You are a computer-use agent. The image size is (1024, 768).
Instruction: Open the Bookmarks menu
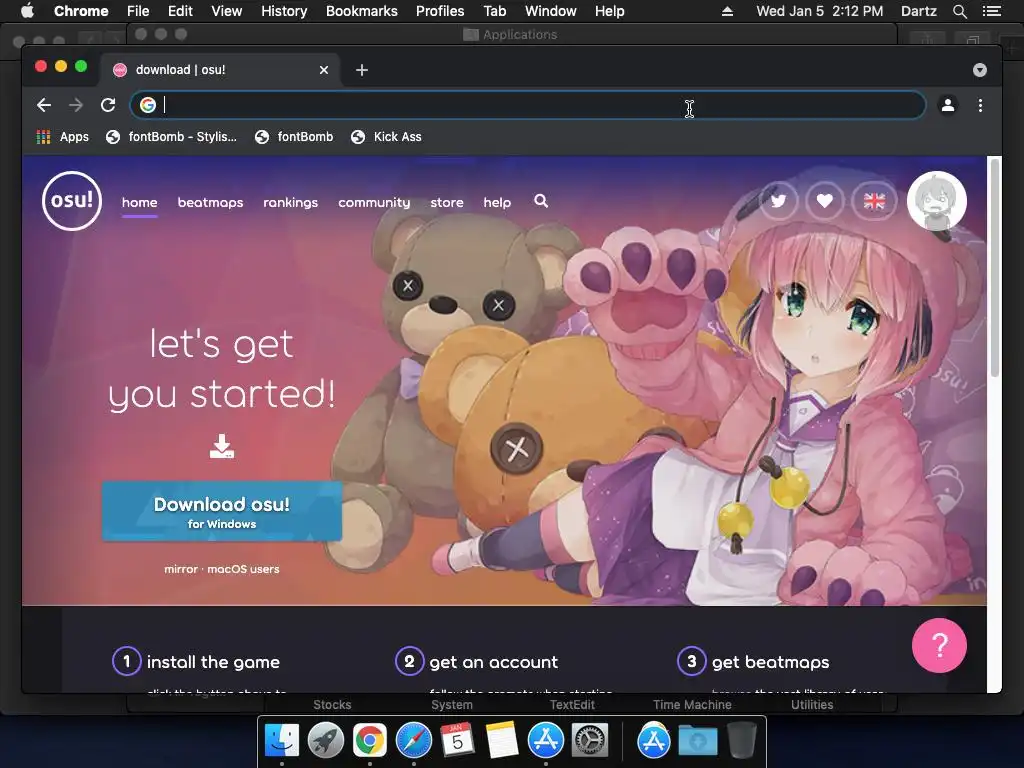(x=362, y=11)
